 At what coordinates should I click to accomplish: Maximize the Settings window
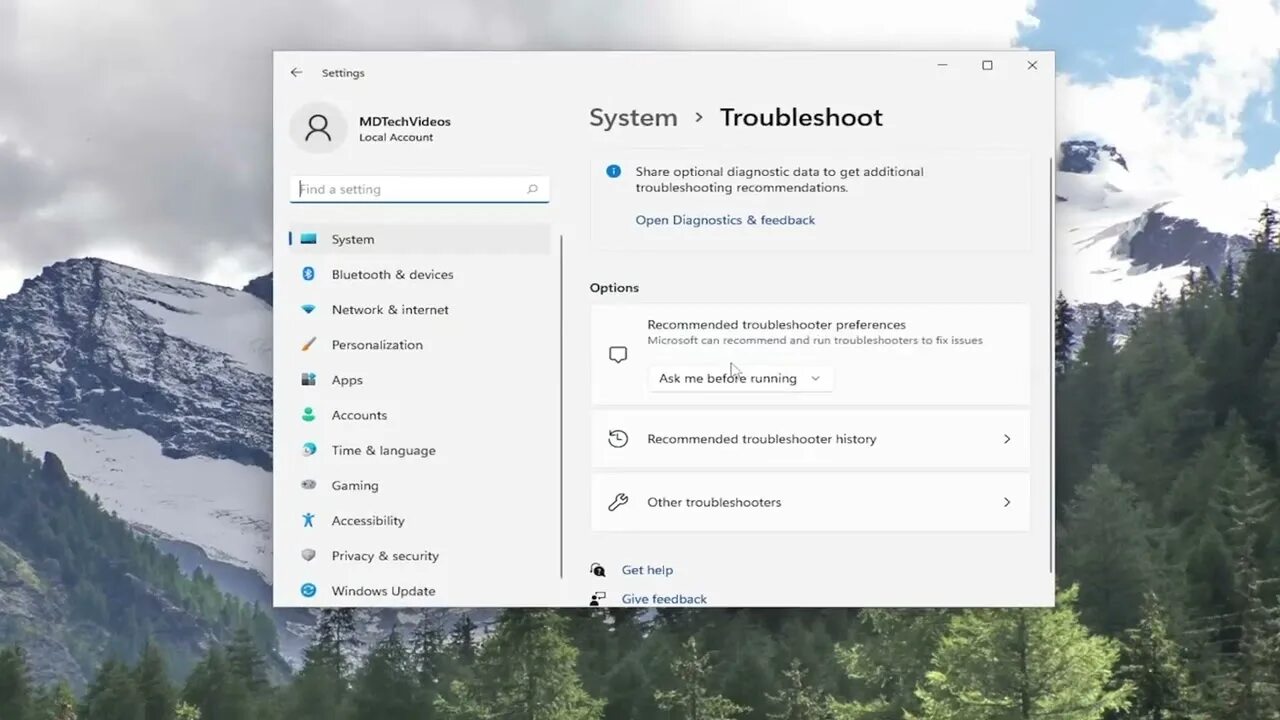pyautogui.click(x=987, y=65)
